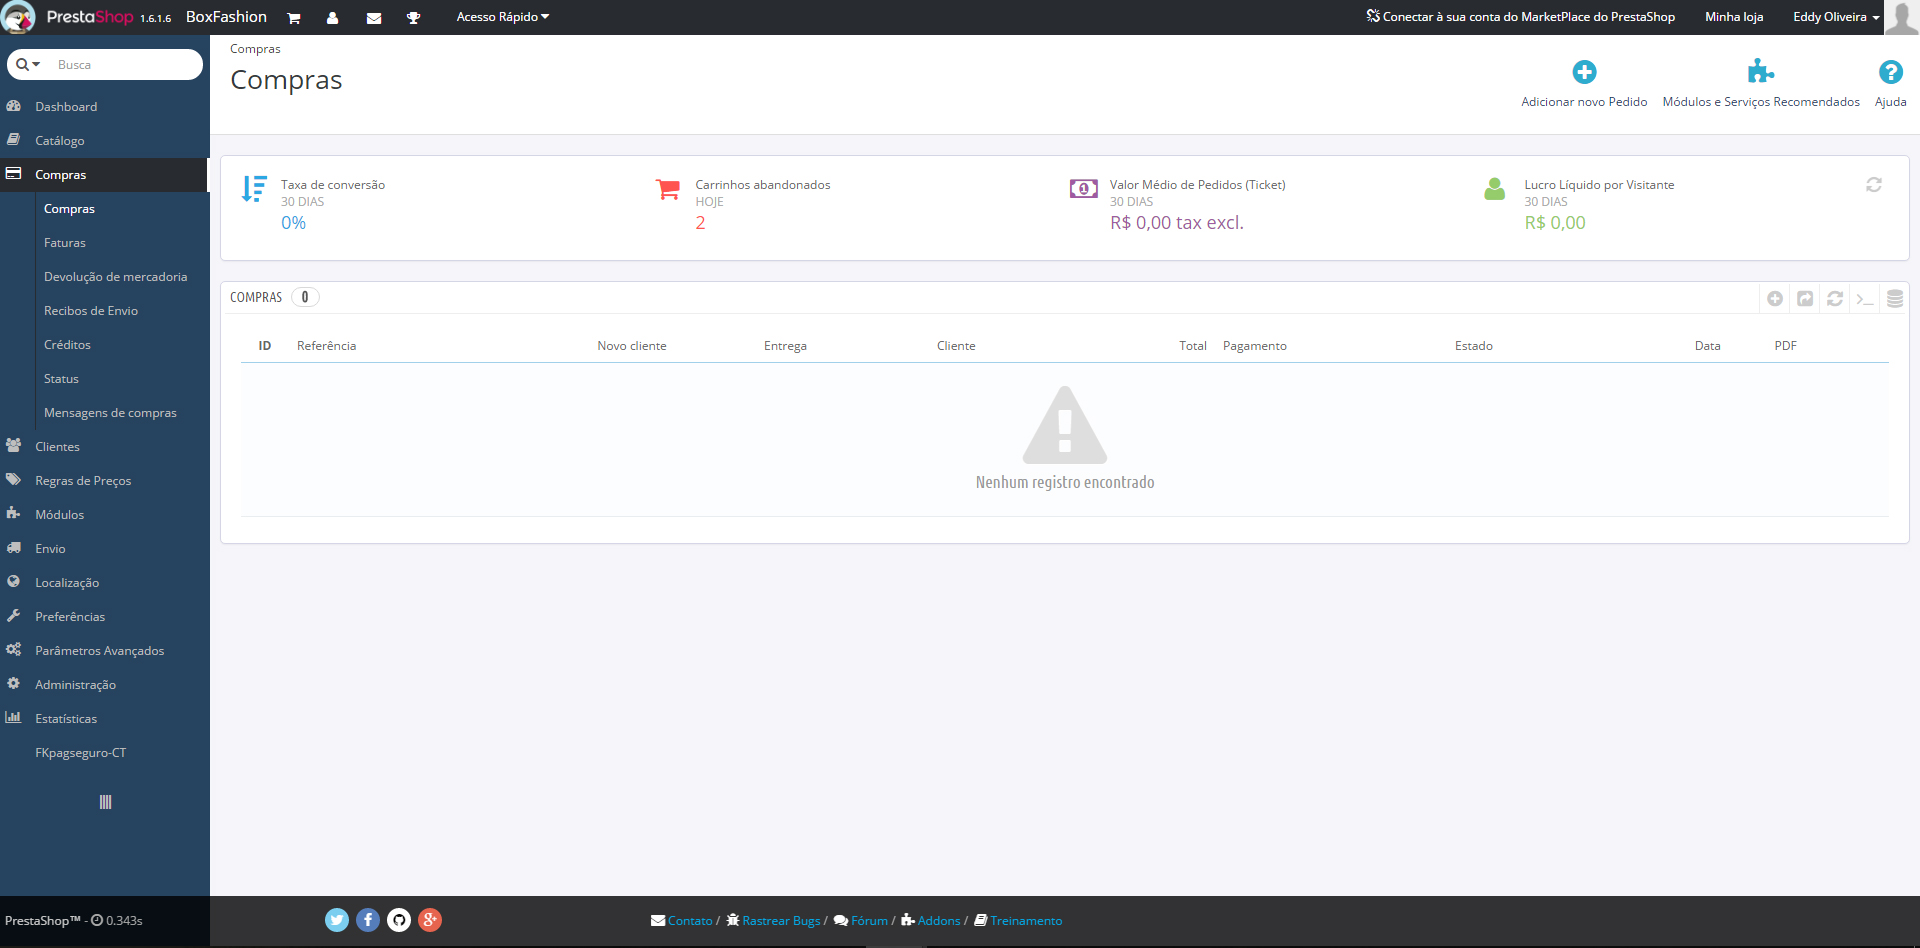Viewport: 1920px width, 948px height.
Task: Click the Compras breadcrumb text
Action: [x=255, y=49]
